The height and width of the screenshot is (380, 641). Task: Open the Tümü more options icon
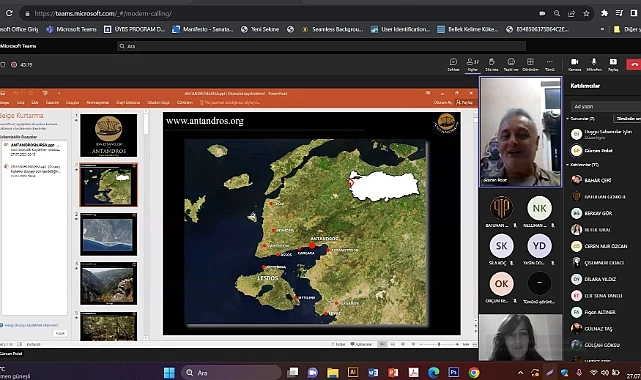(549, 64)
